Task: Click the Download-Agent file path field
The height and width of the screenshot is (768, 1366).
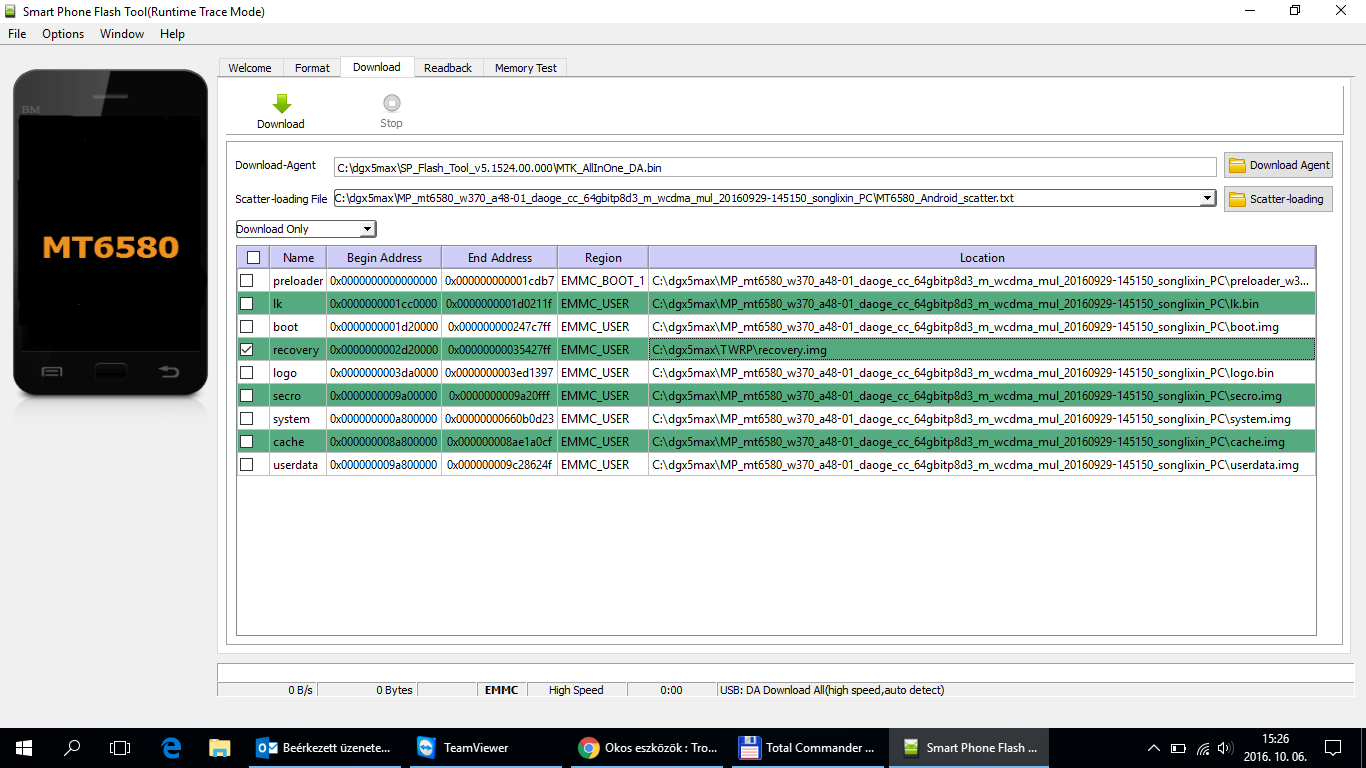Action: 774,167
